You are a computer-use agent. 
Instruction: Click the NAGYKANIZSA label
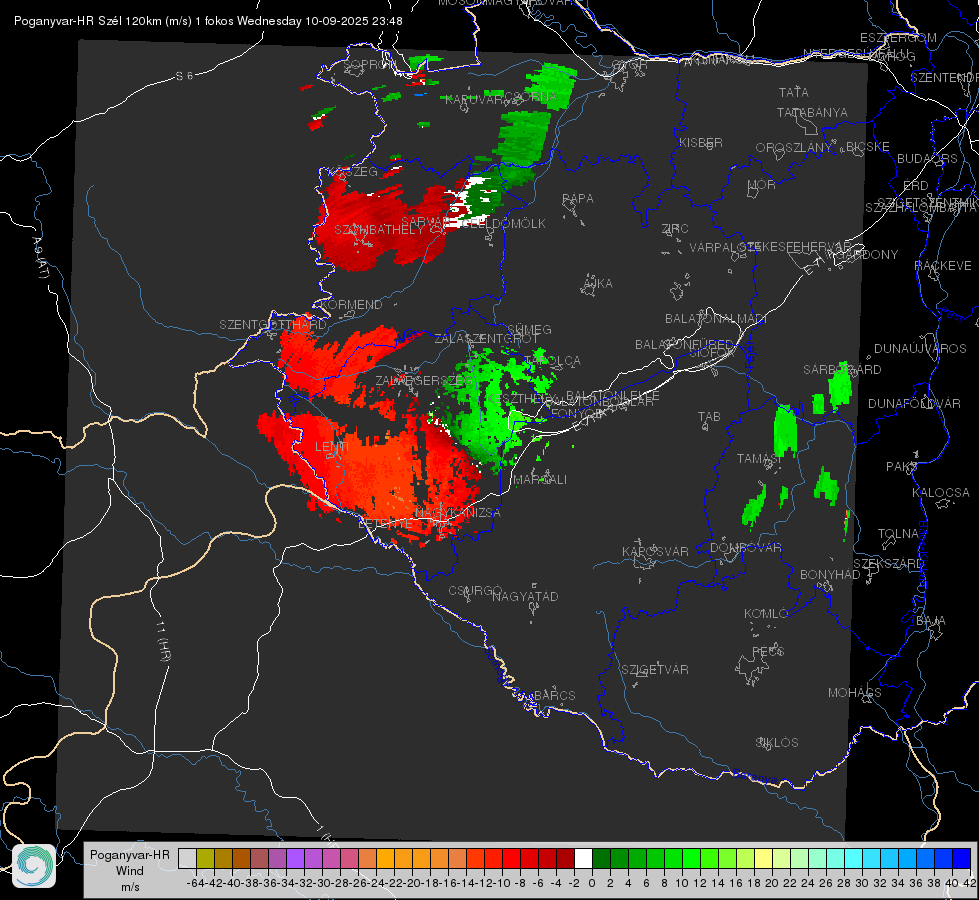(x=458, y=513)
